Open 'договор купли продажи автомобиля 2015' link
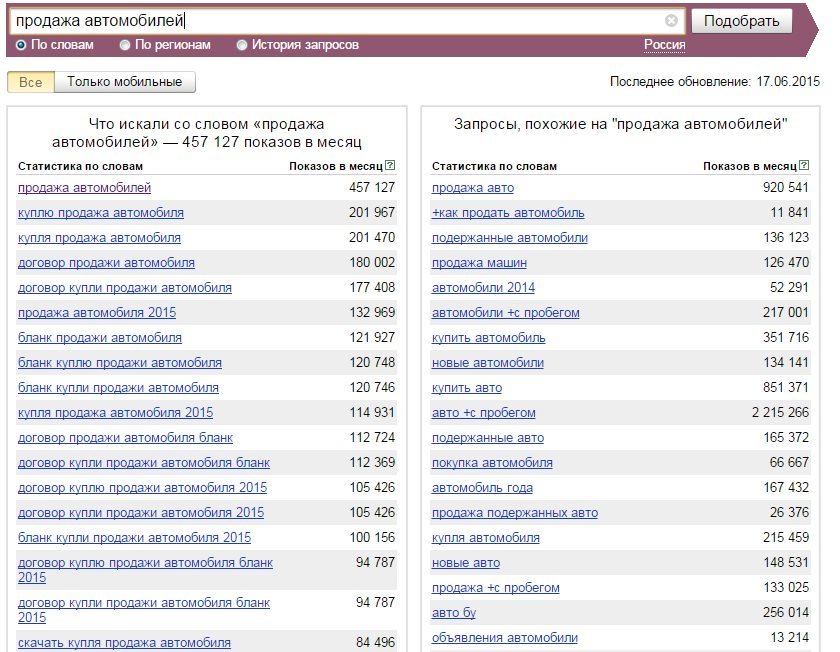 click(141, 513)
